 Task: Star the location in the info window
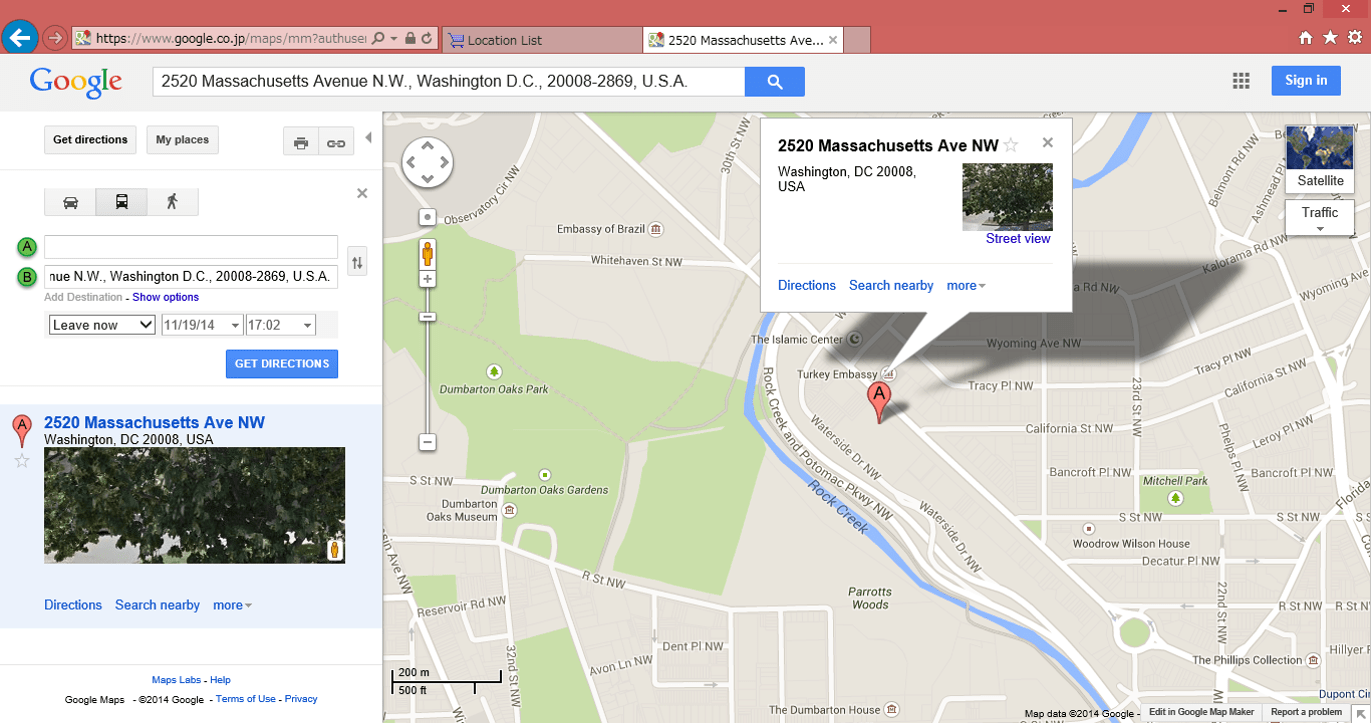(x=1010, y=146)
